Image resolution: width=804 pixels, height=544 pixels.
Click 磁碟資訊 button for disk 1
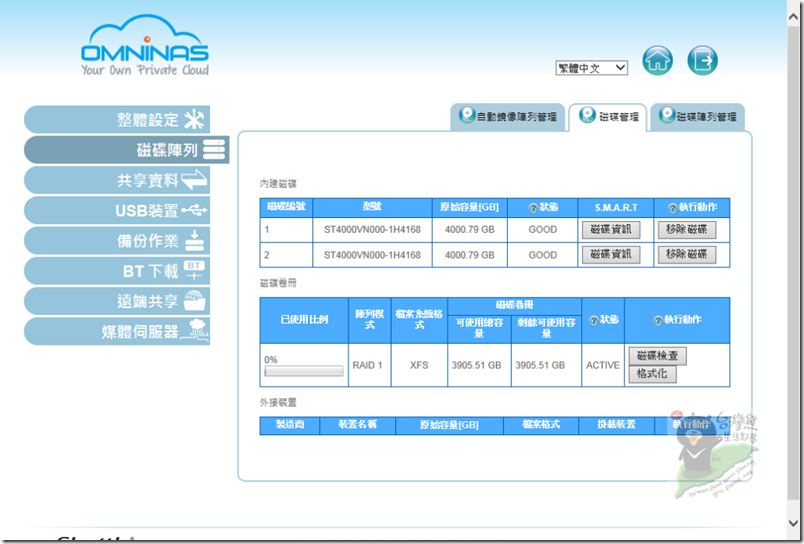(x=611, y=230)
